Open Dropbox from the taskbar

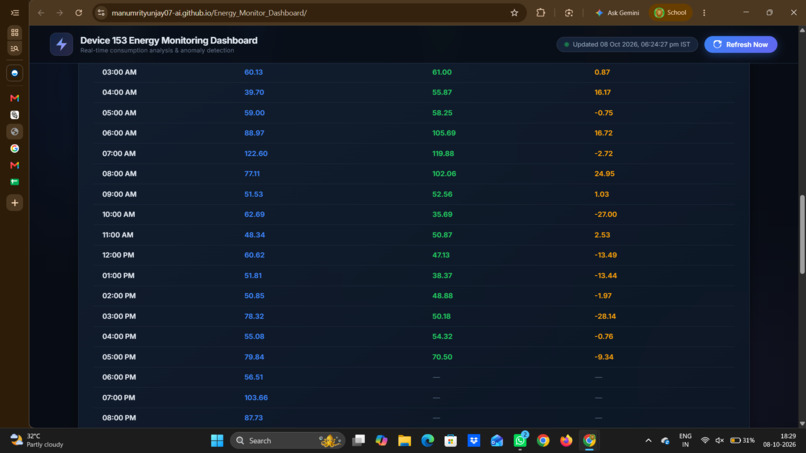click(x=474, y=441)
